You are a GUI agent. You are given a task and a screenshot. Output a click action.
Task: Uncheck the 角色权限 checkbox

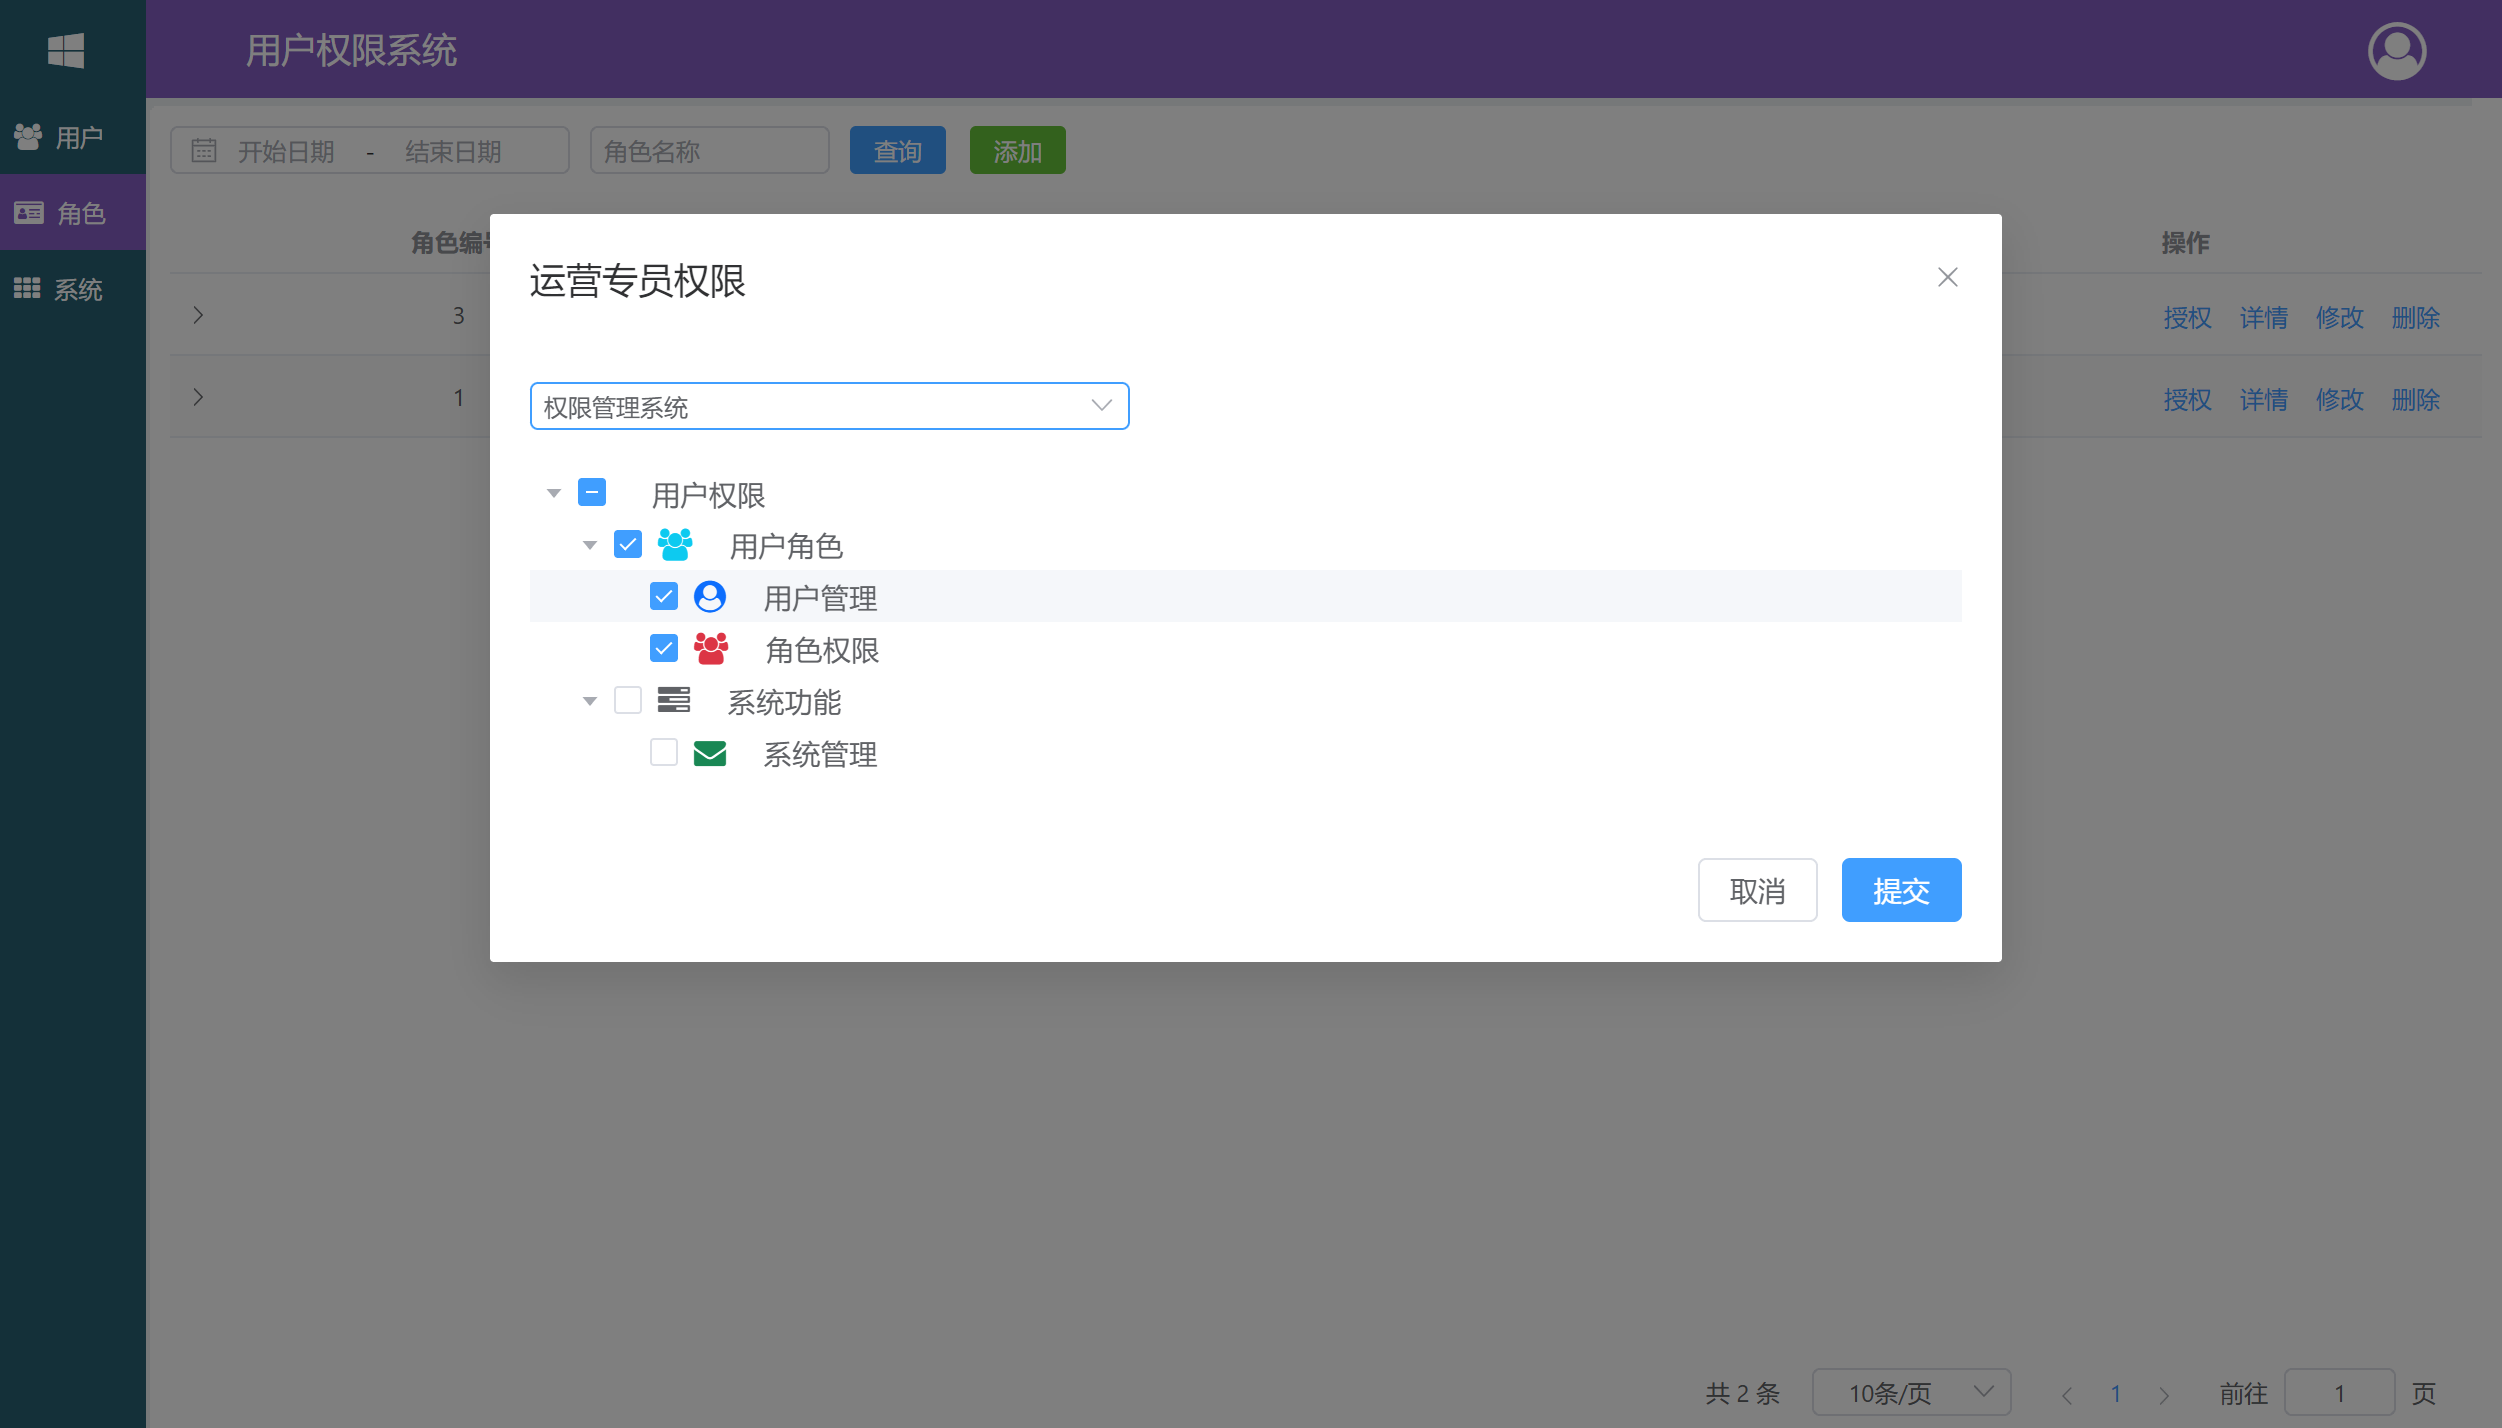(x=664, y=649)
